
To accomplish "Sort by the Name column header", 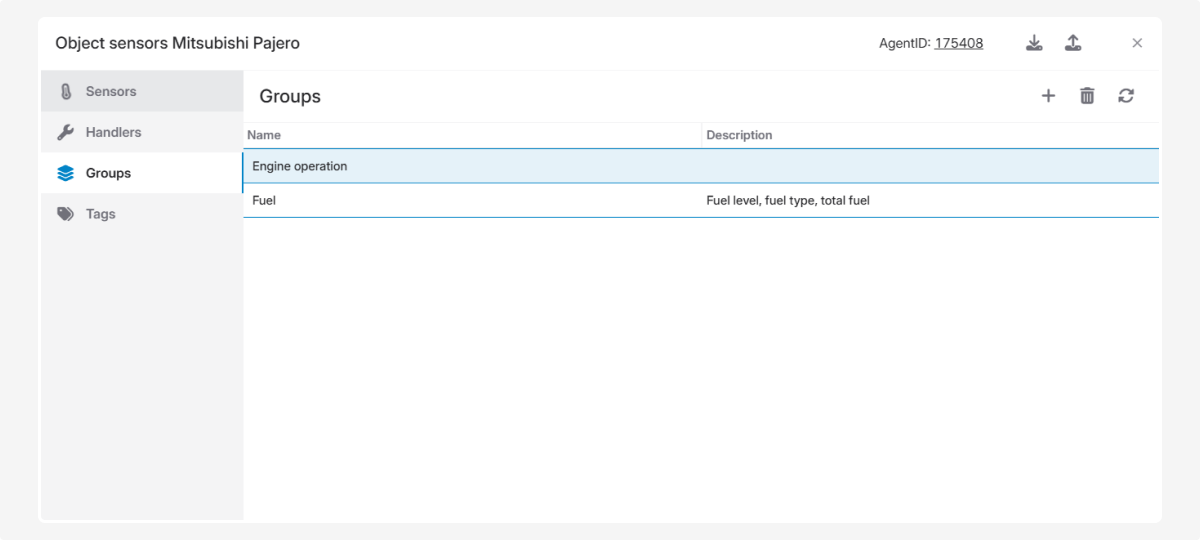I will (x=264, y=135).
